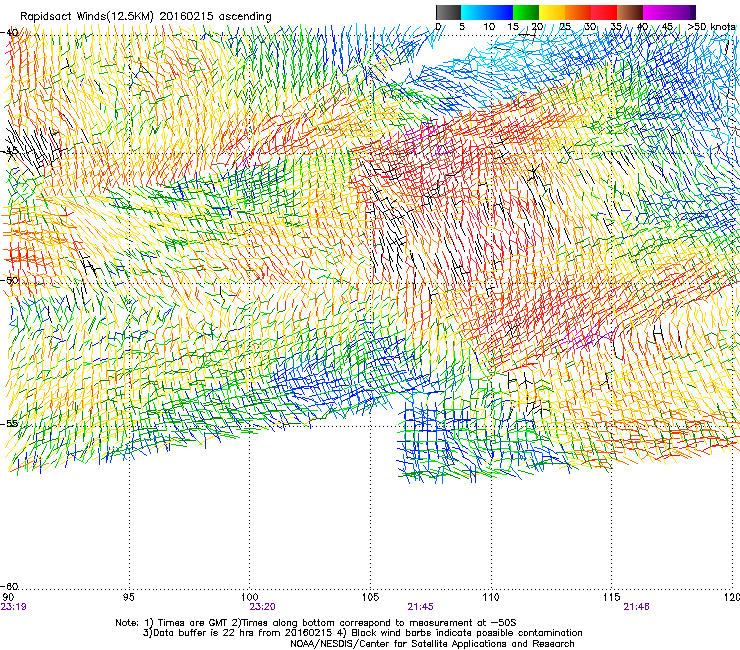Viewport: 740px width, 650px height.
Task: Pick the green 15-20 knots legend segment
Action: [x=526, y=12]
